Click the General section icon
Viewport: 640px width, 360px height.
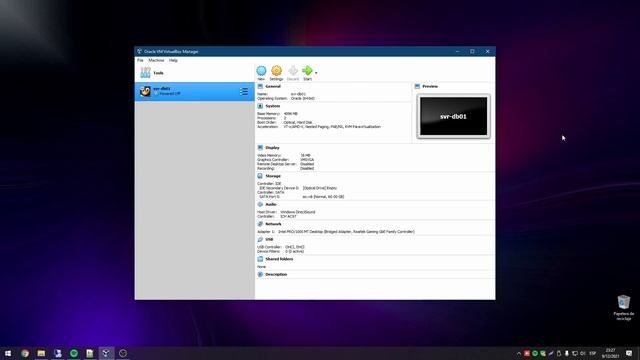260,87
